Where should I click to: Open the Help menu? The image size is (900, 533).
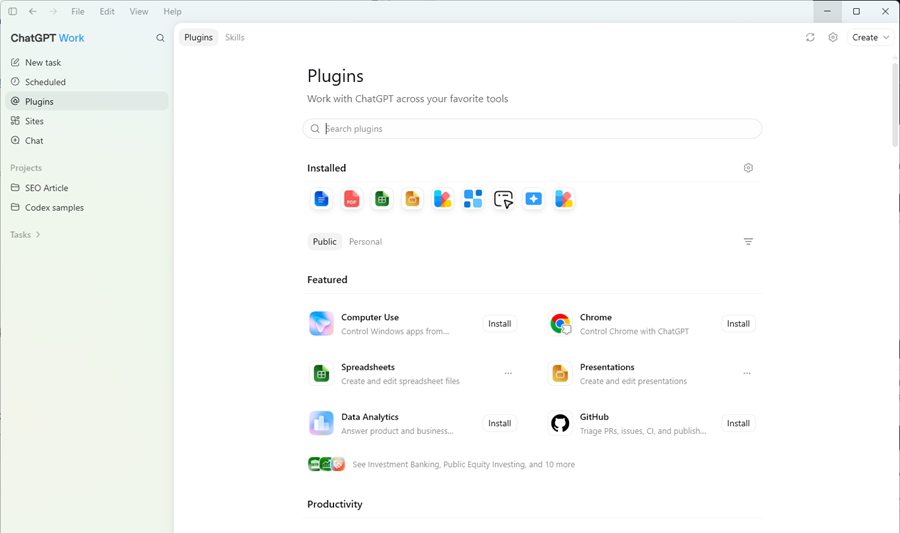tap(172, 11)
